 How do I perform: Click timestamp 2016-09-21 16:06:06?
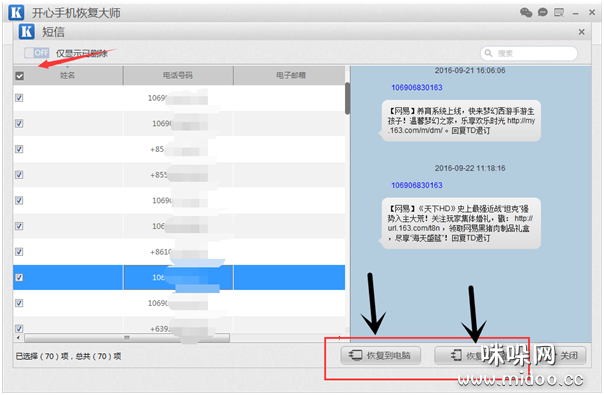[470, 71]
